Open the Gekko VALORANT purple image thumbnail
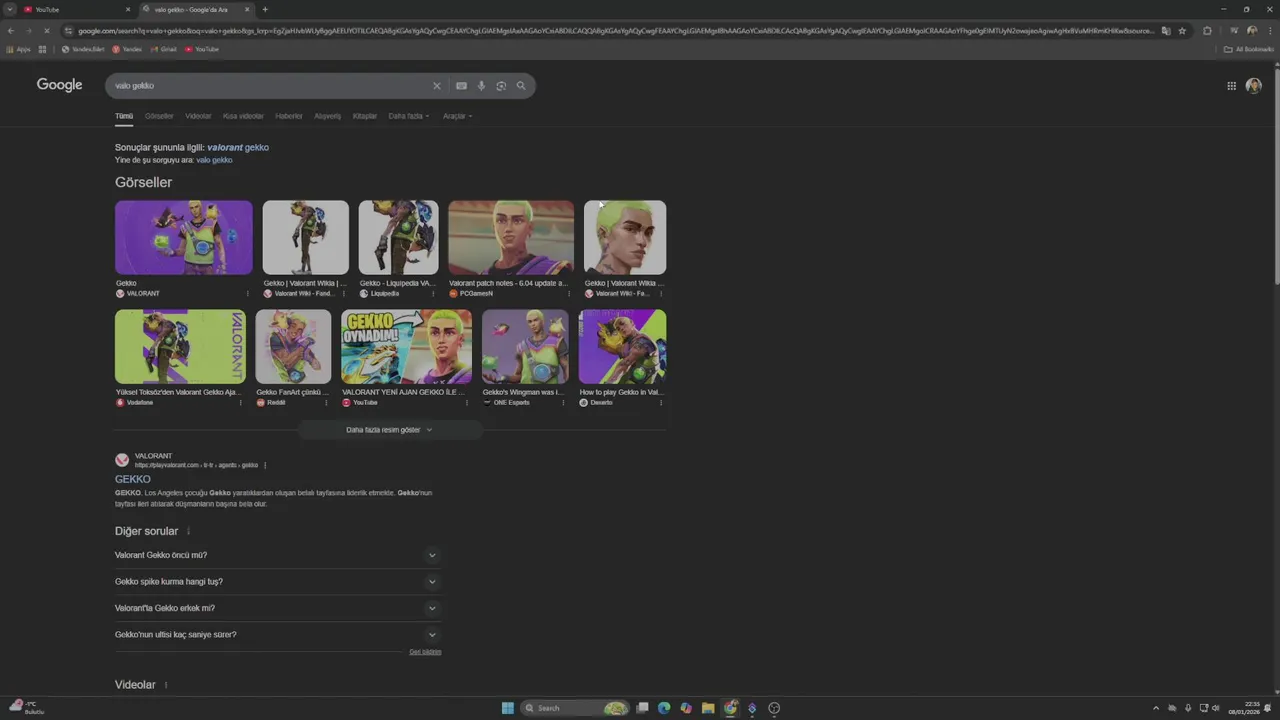This screenshot has width=1280, height=720. click(x=184, y=237)
